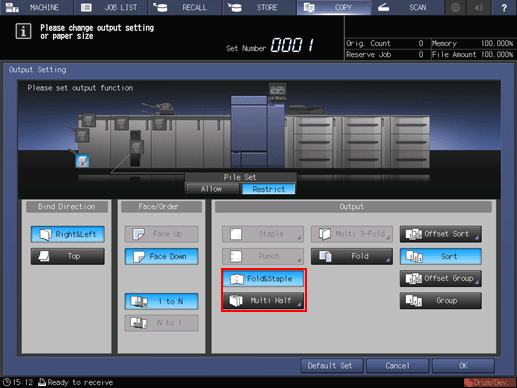Set Pile Set to Allow
This screenshot has height=388, width=517.
click(211, 189)
